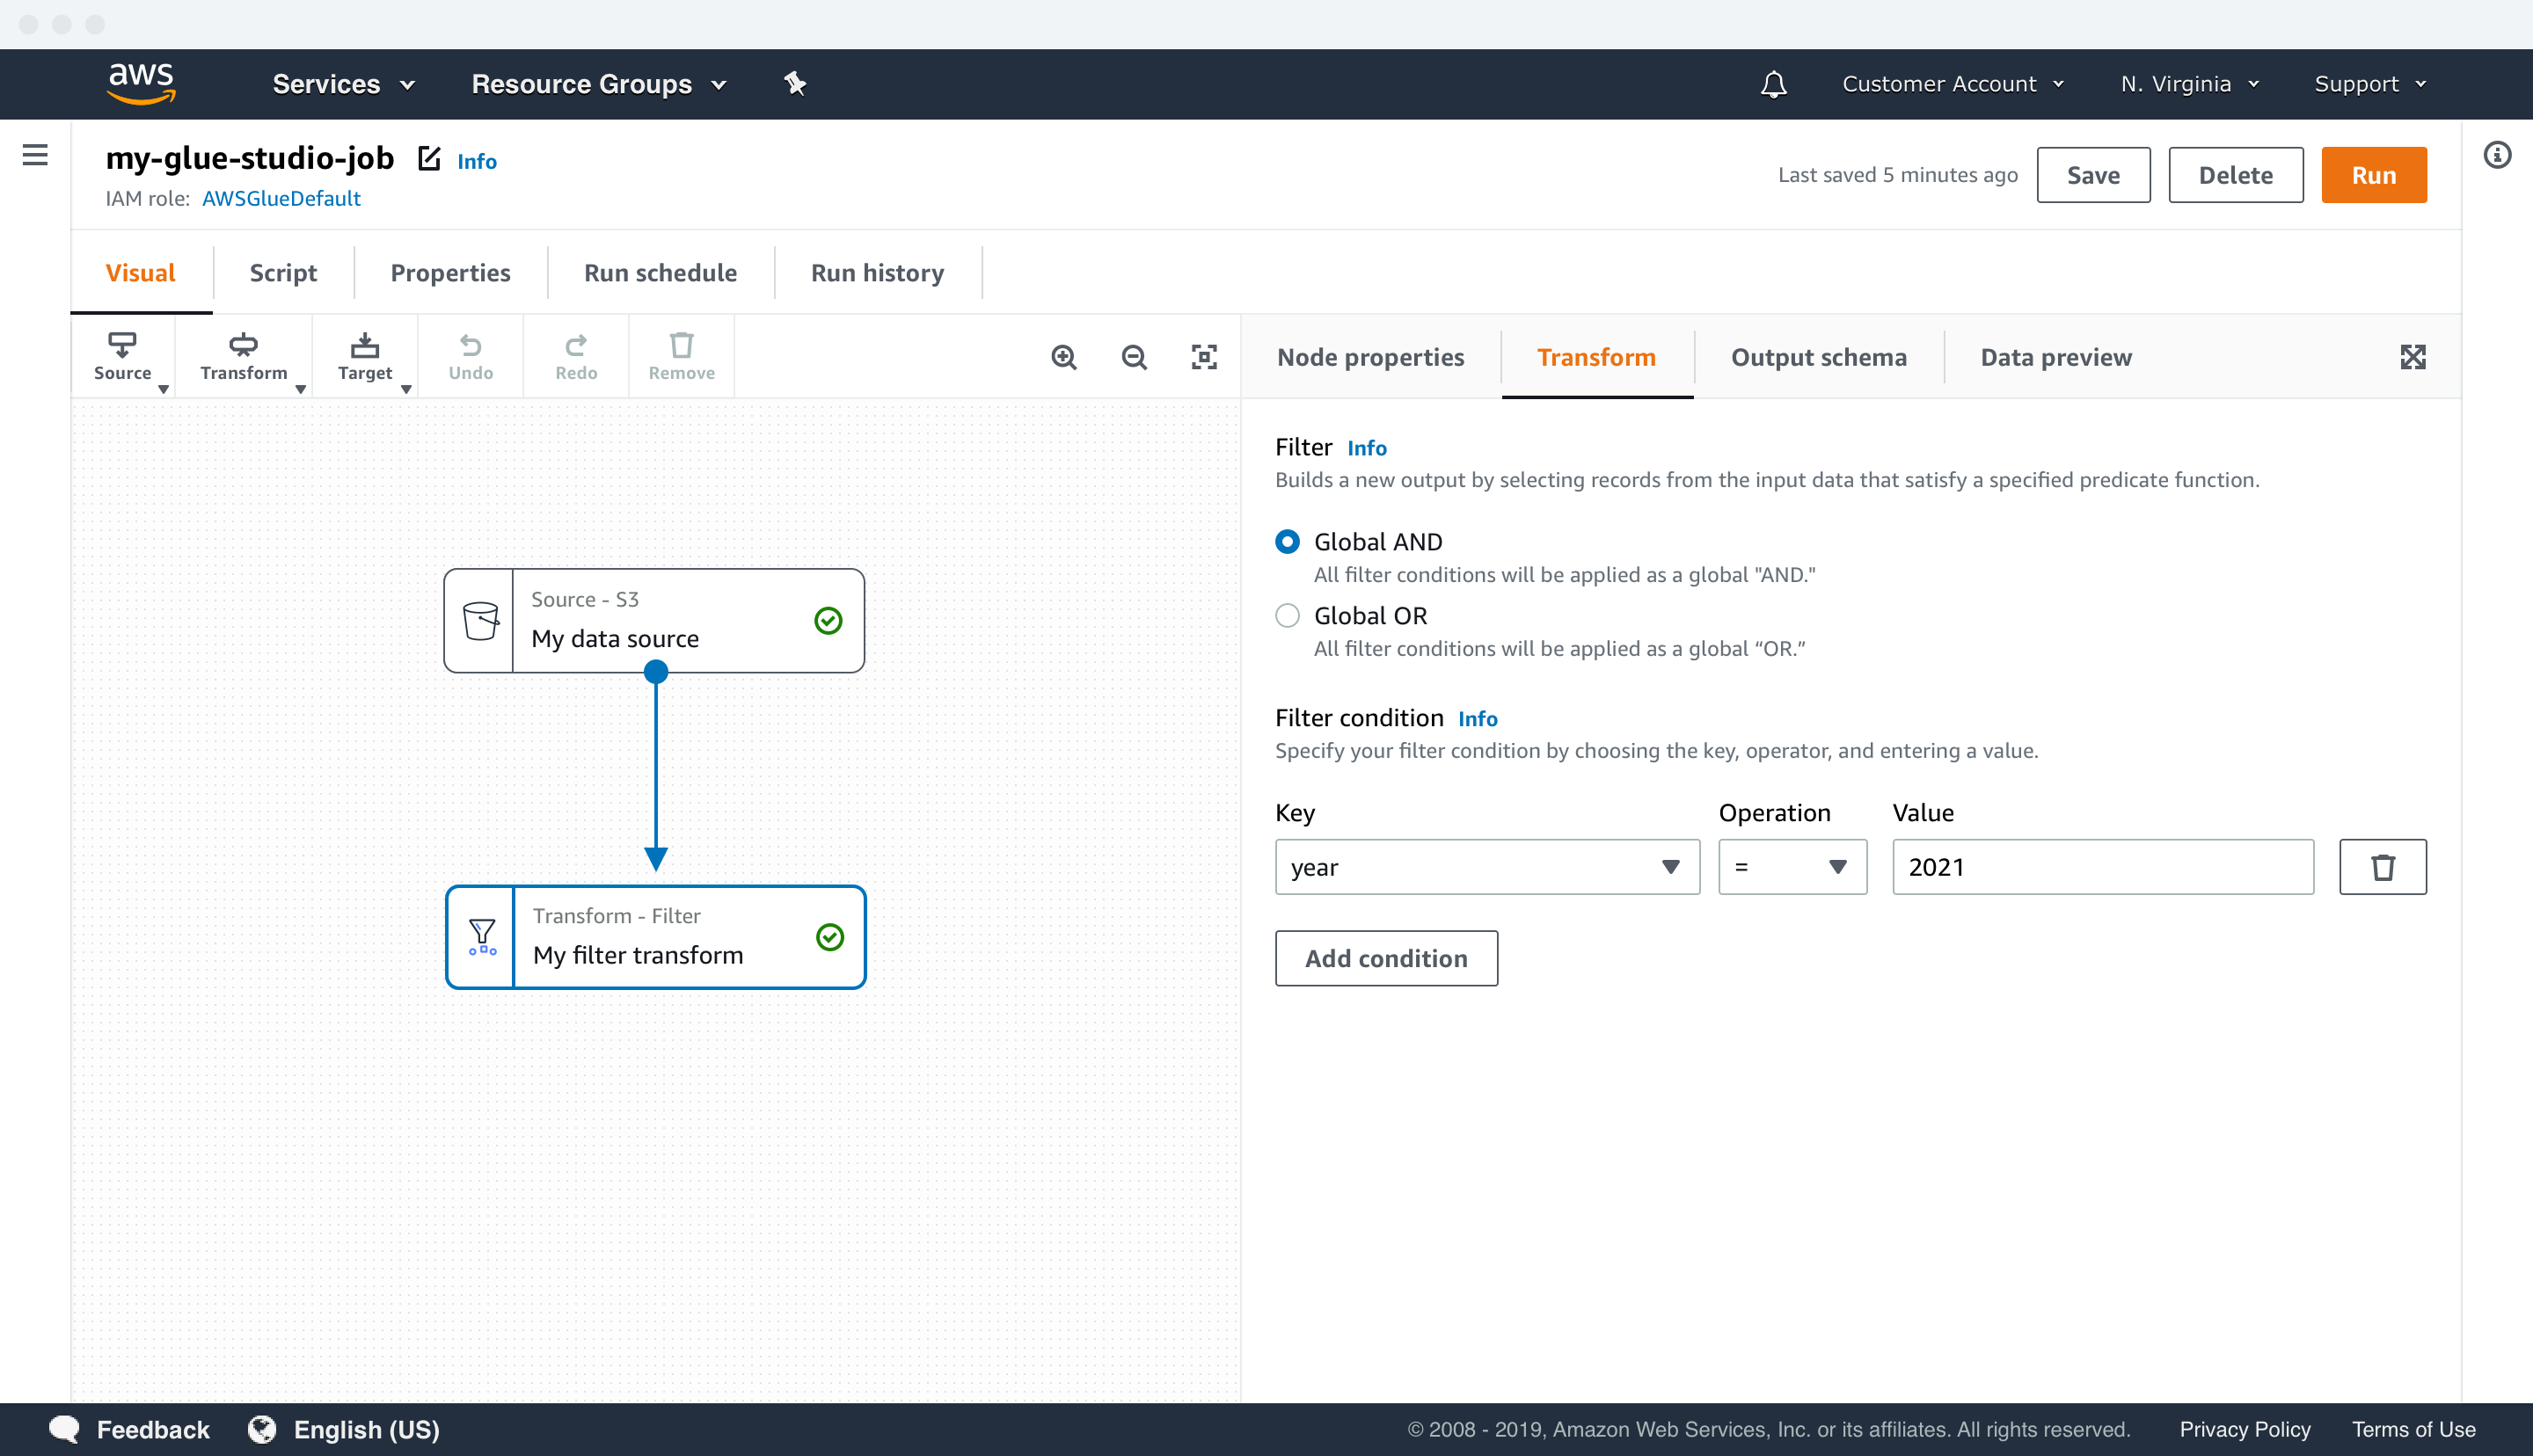
Task: Select the My filter transform node
Action: [x=656, y=937]
